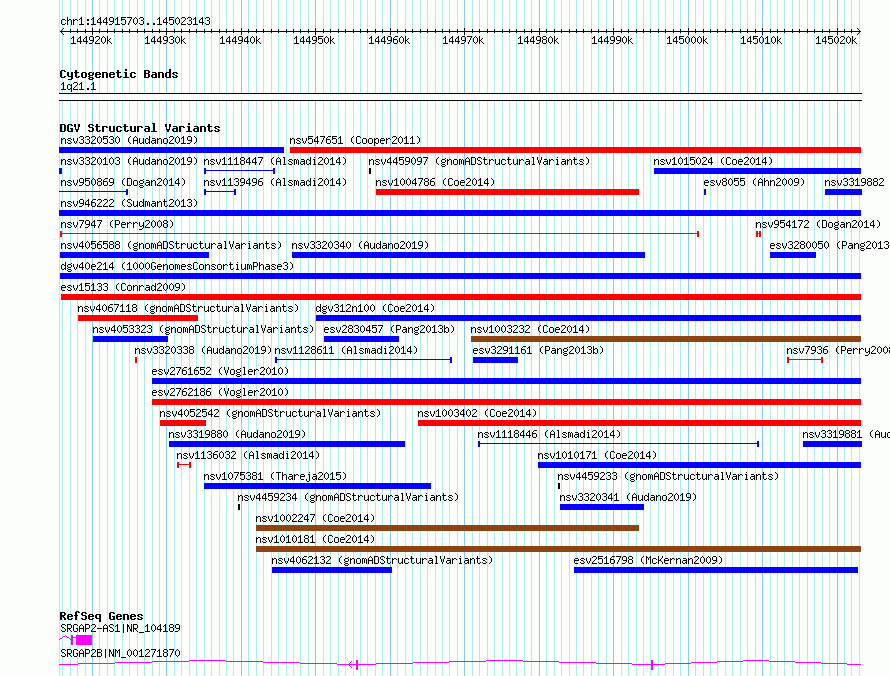Select nsv4067118 gnomAD variant label

point(188,308)
